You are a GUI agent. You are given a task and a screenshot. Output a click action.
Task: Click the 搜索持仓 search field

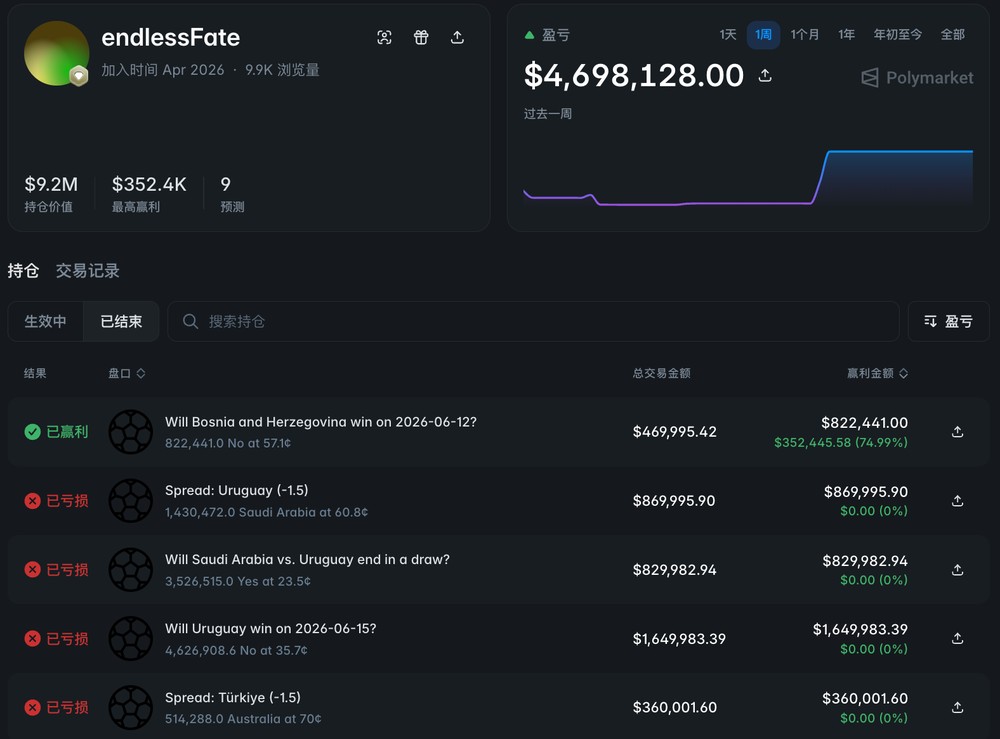(x=533, y=321)
